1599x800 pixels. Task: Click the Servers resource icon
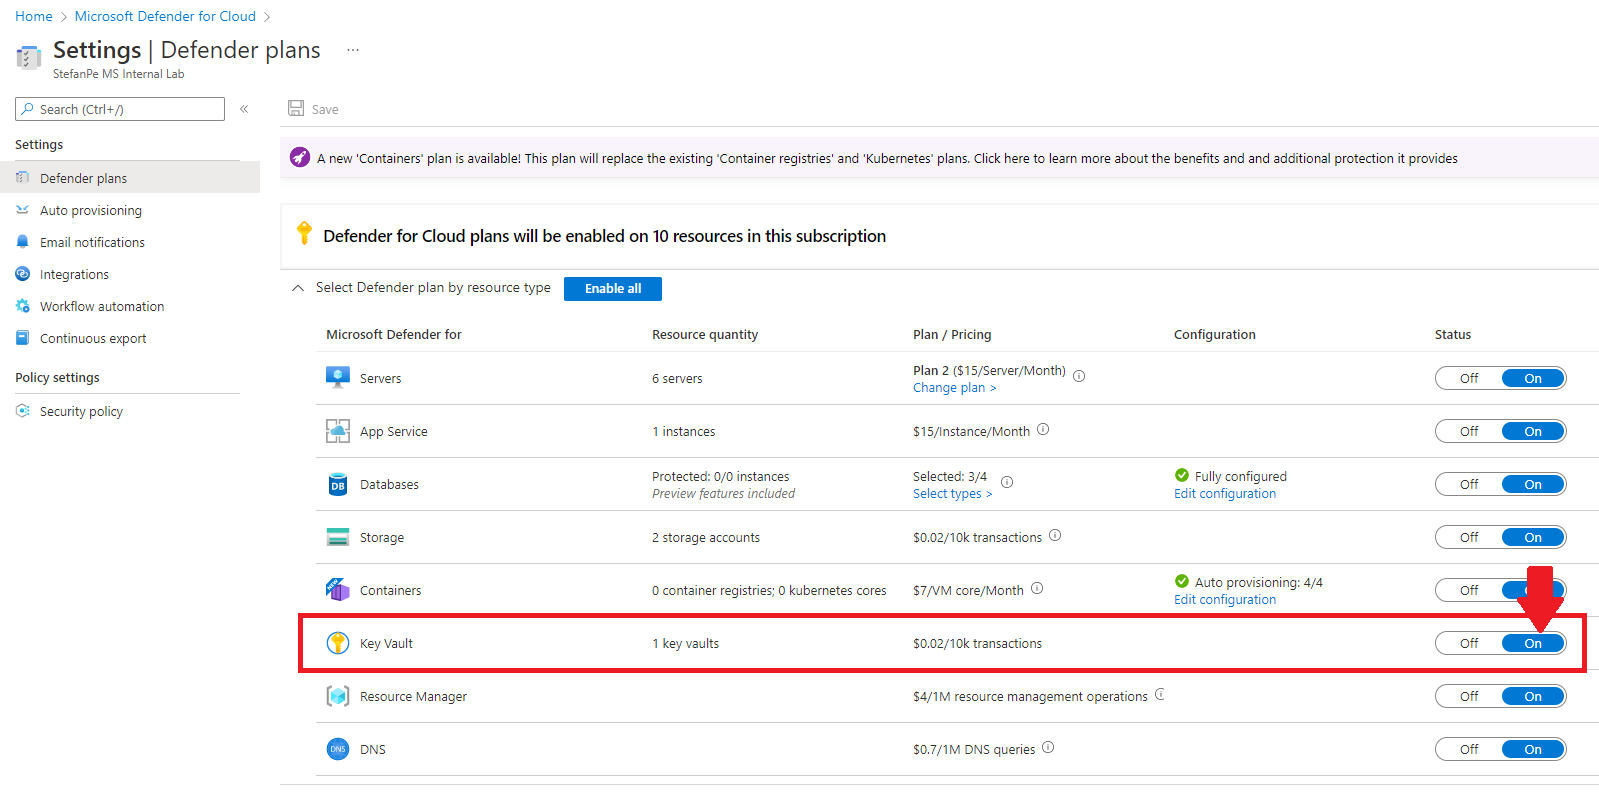tap(338, 378)
